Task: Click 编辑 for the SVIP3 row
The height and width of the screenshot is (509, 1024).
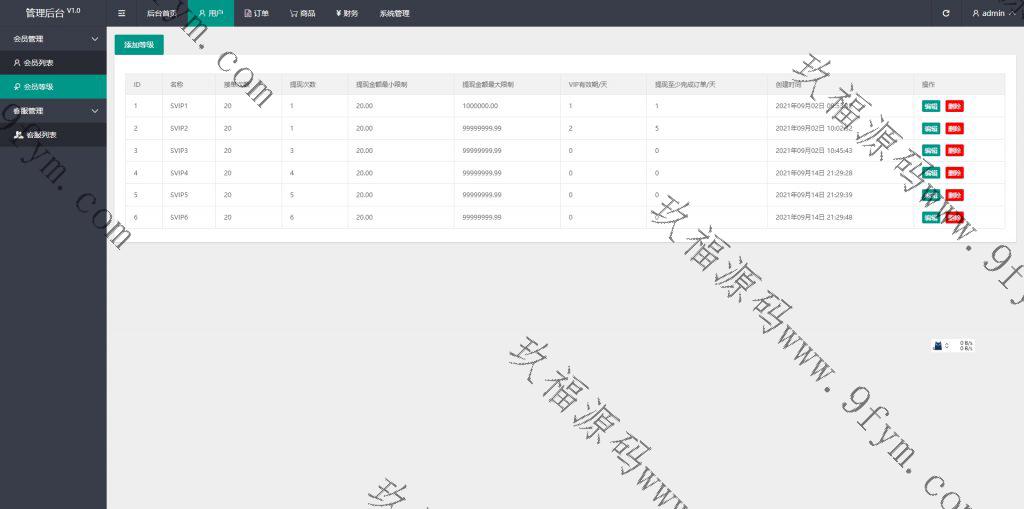Action: pos(931,150)
